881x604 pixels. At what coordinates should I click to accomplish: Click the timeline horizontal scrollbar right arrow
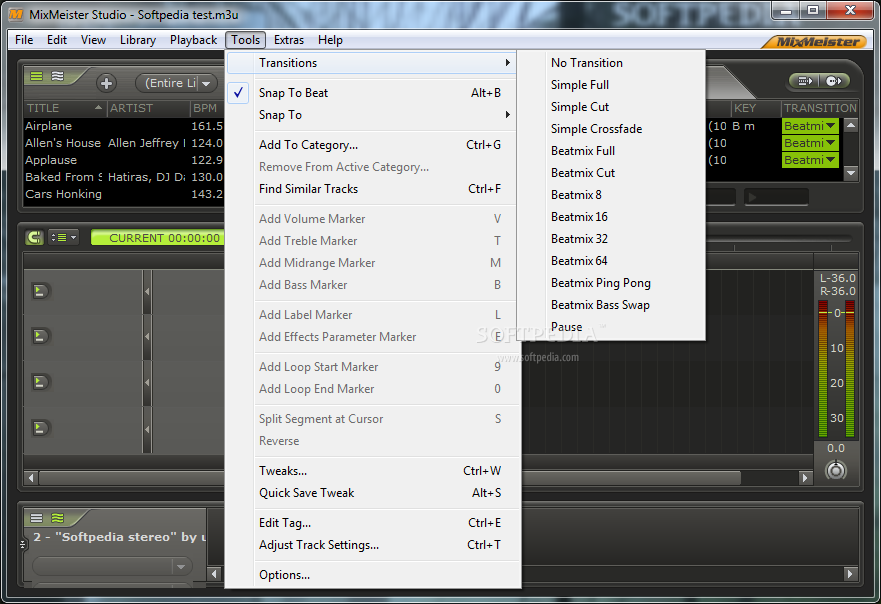click(805, 478)
